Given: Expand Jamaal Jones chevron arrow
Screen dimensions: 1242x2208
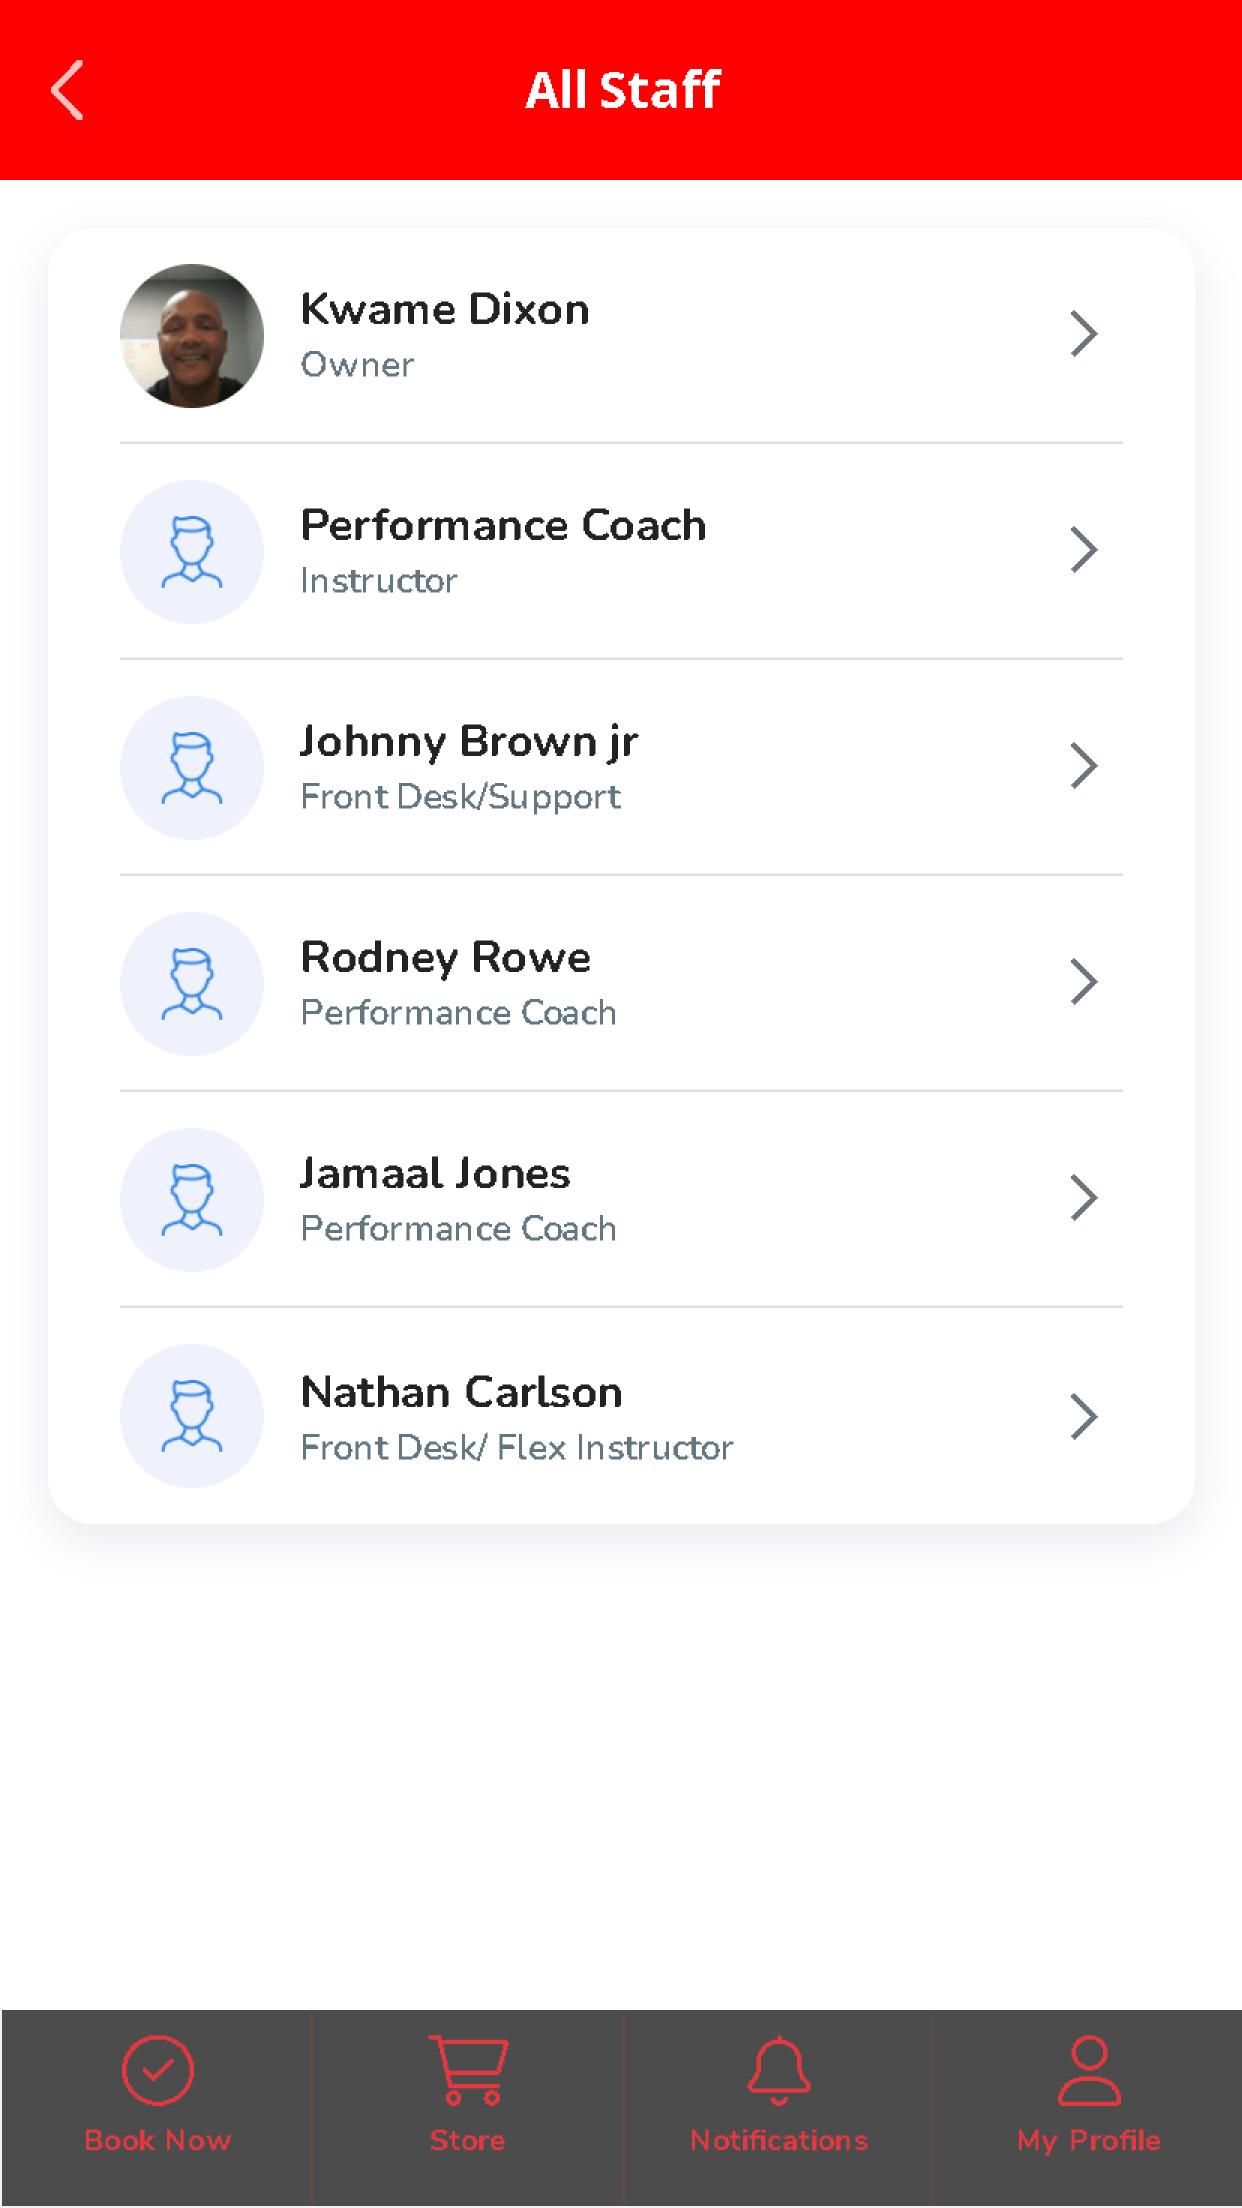Looking at the screenshot, I should tap(1084, 1198).
